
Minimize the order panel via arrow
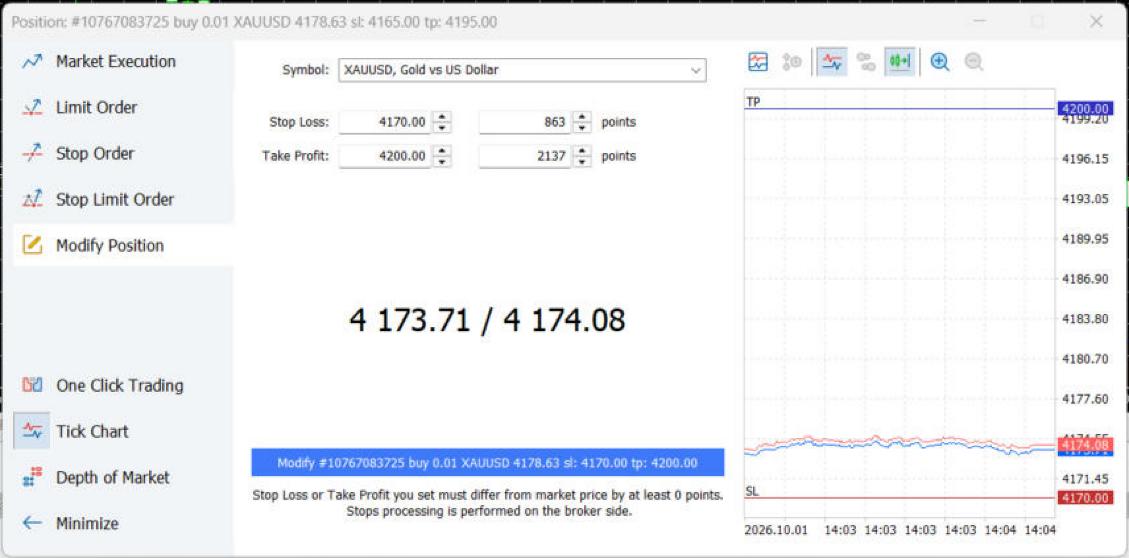[x=32, y=523]
